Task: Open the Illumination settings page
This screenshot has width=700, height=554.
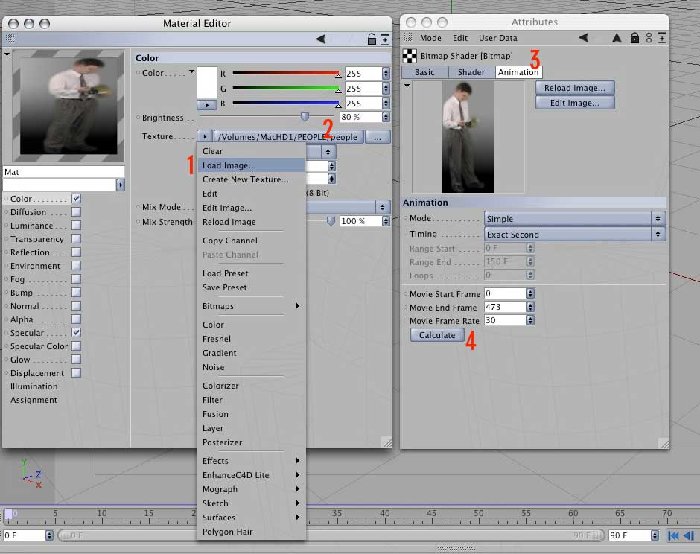Action: click(x=34, y=387)
